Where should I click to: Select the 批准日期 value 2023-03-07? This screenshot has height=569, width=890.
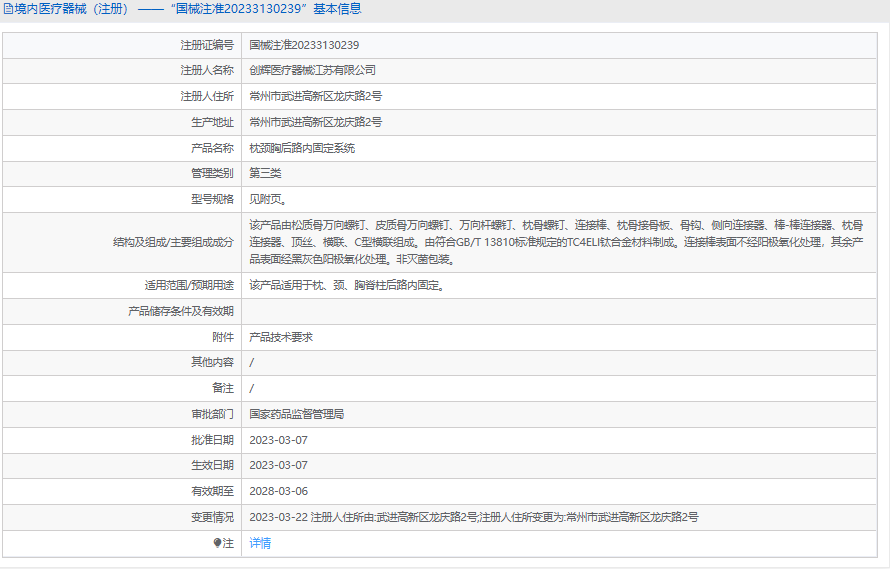[279, 440]
